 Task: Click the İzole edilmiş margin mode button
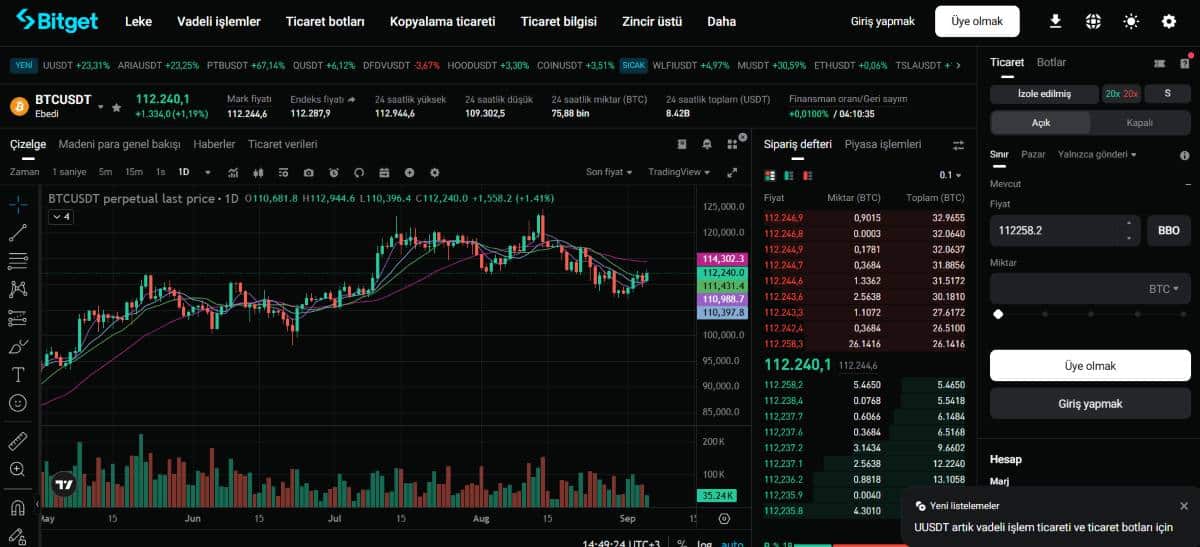click(x=1044, y=93)
